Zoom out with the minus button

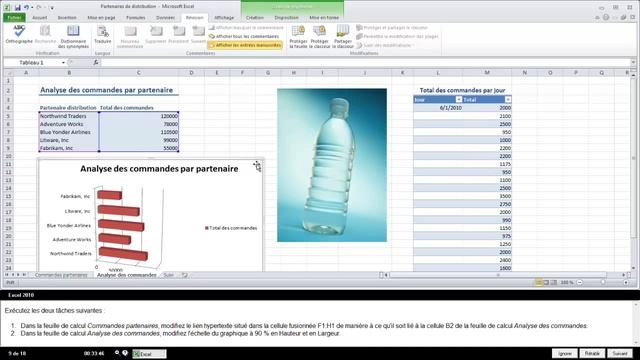580,282
